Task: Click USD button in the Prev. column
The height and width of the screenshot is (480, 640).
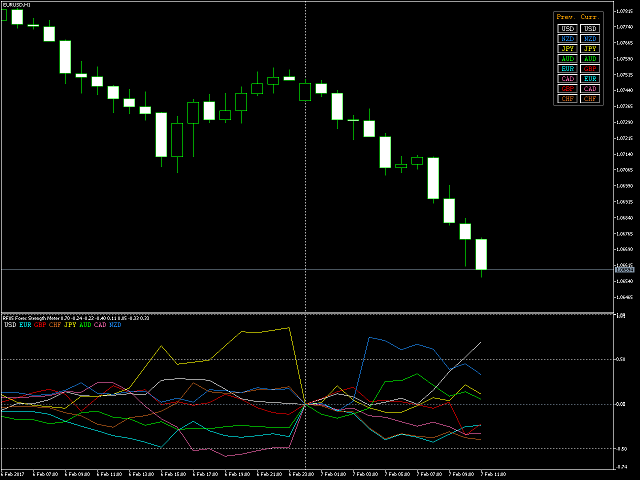Action: coord(568,28)
